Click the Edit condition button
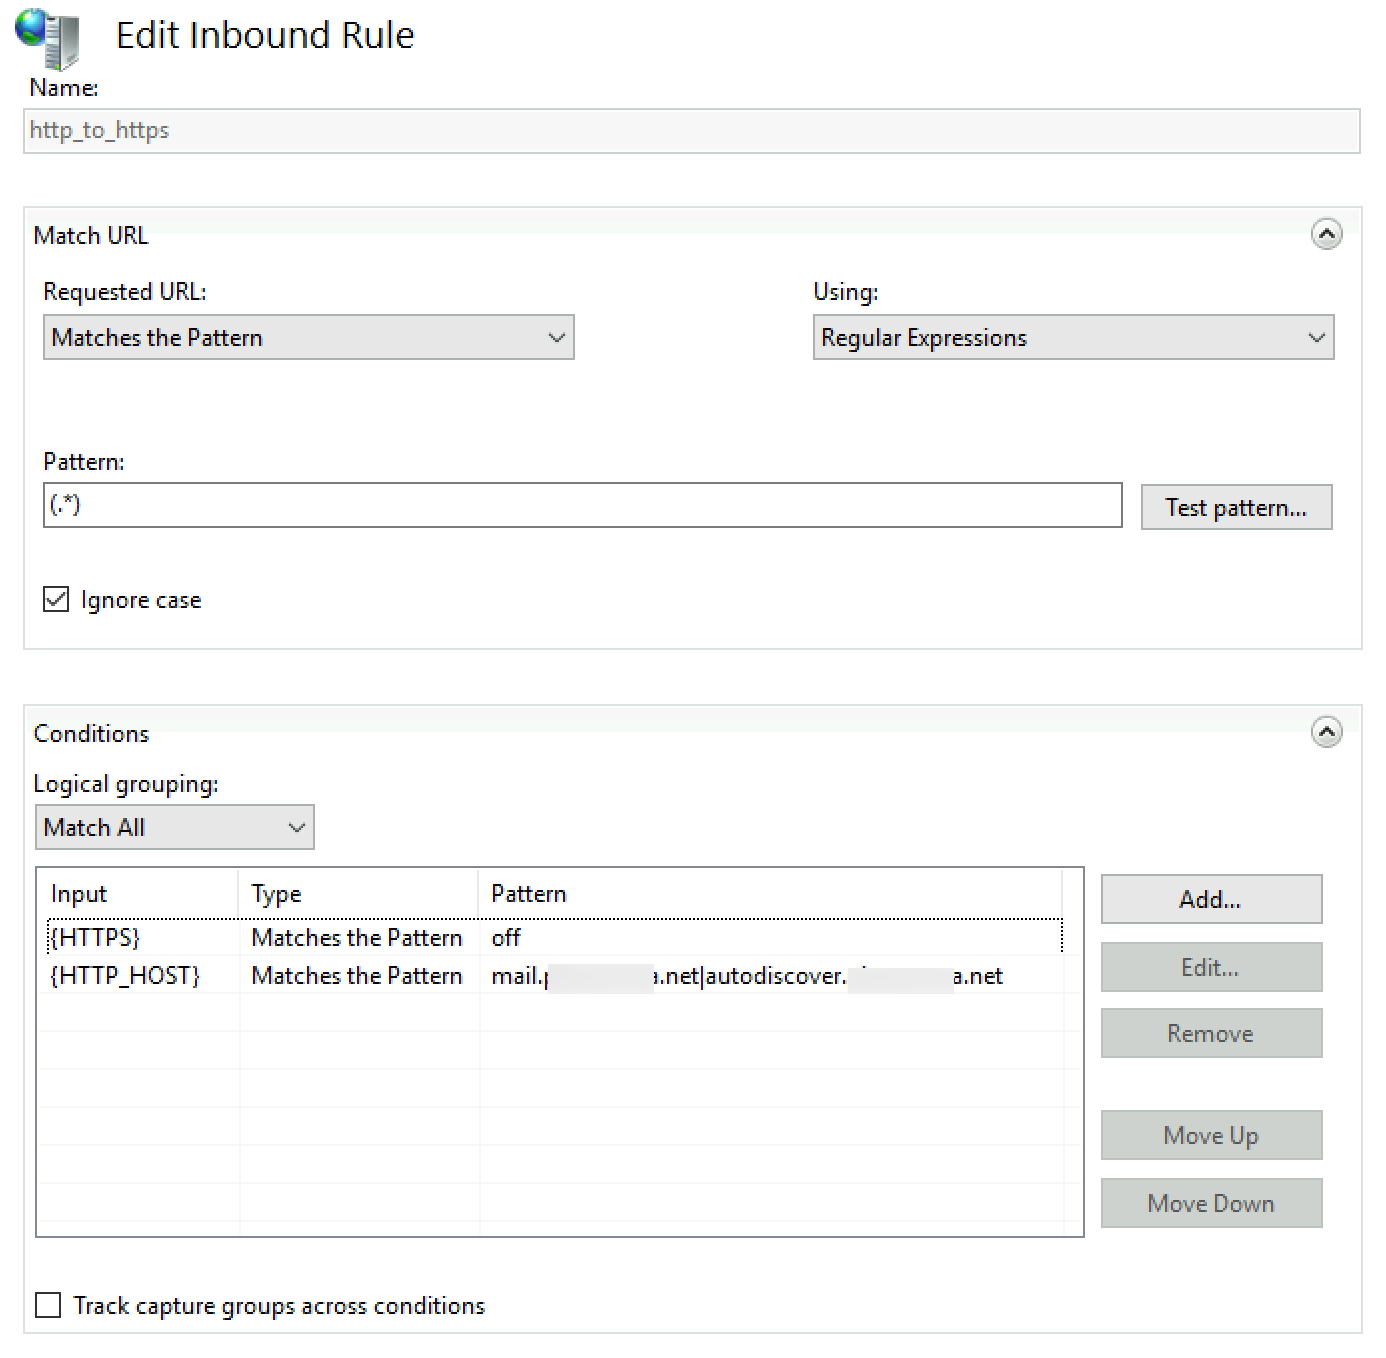The height and width of the screenshot is (1358, 1386). pyautogui.click(x=1211, y=968)
